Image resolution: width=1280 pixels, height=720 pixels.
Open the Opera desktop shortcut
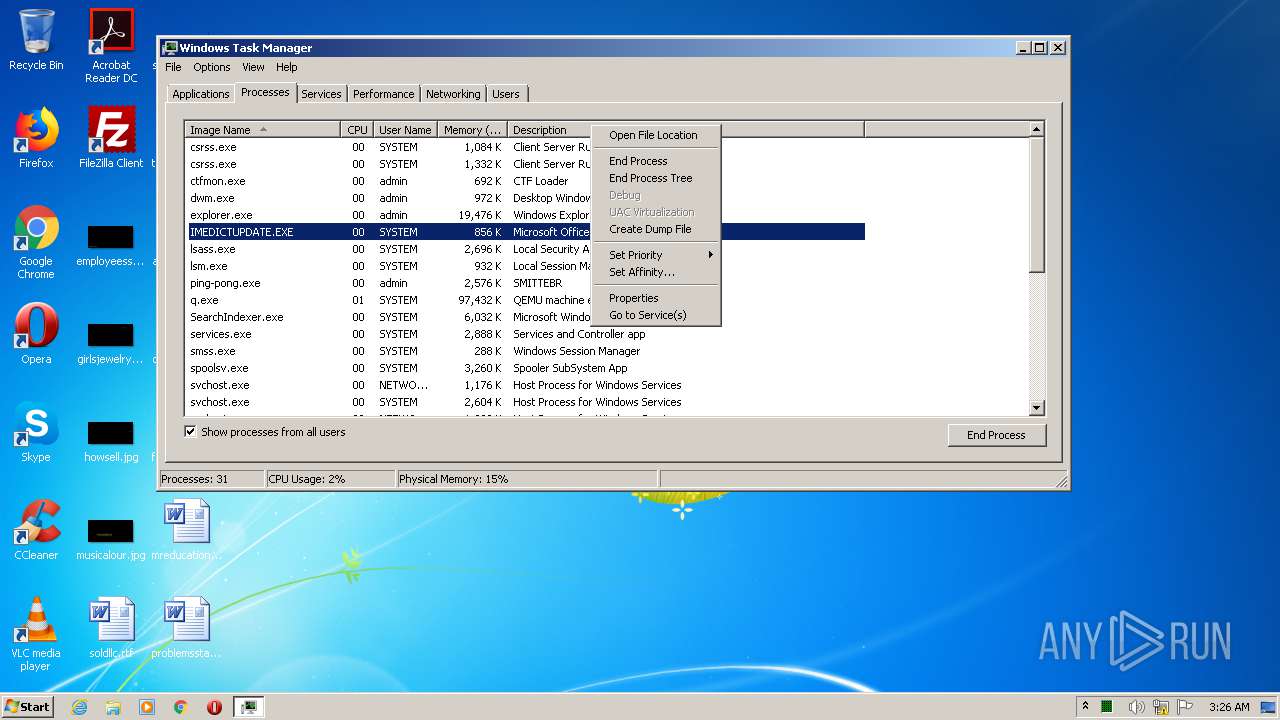pyautogui.click(x=36, y=334)
